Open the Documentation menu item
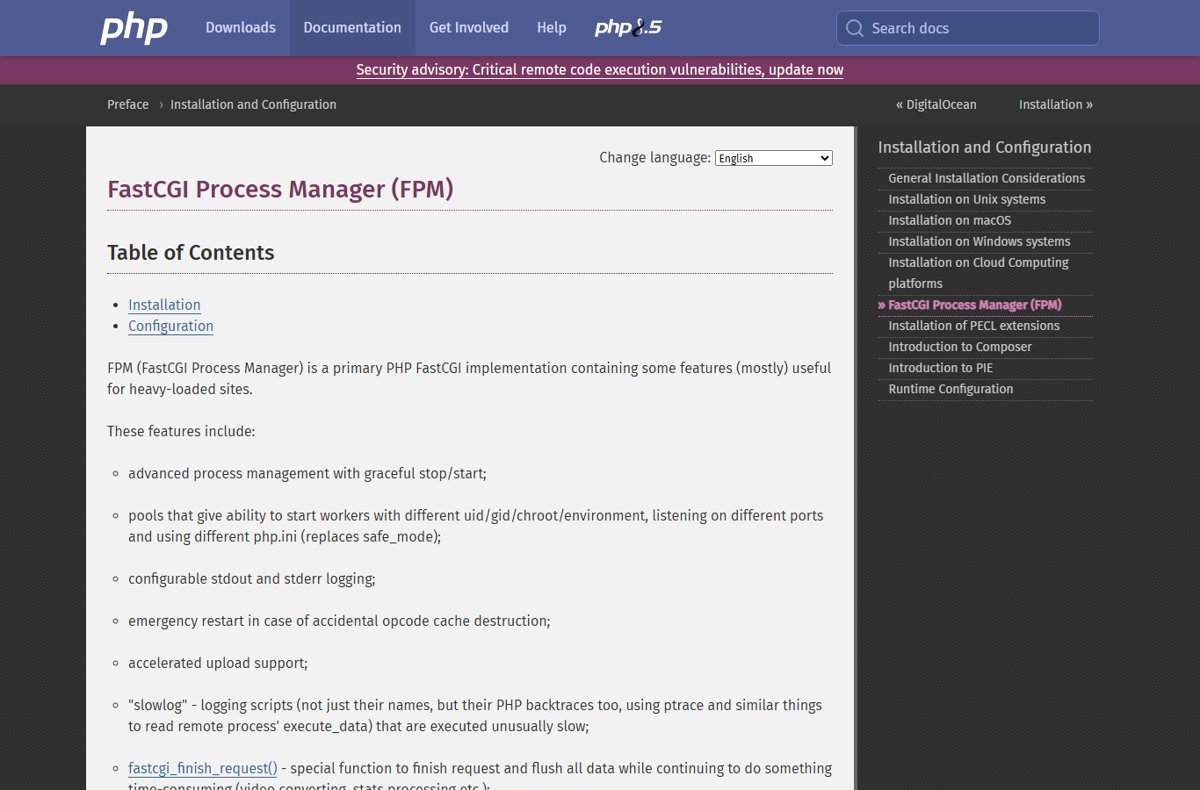Image resolution: width=1200 pixels, height=790 pixels. (352, 28)
